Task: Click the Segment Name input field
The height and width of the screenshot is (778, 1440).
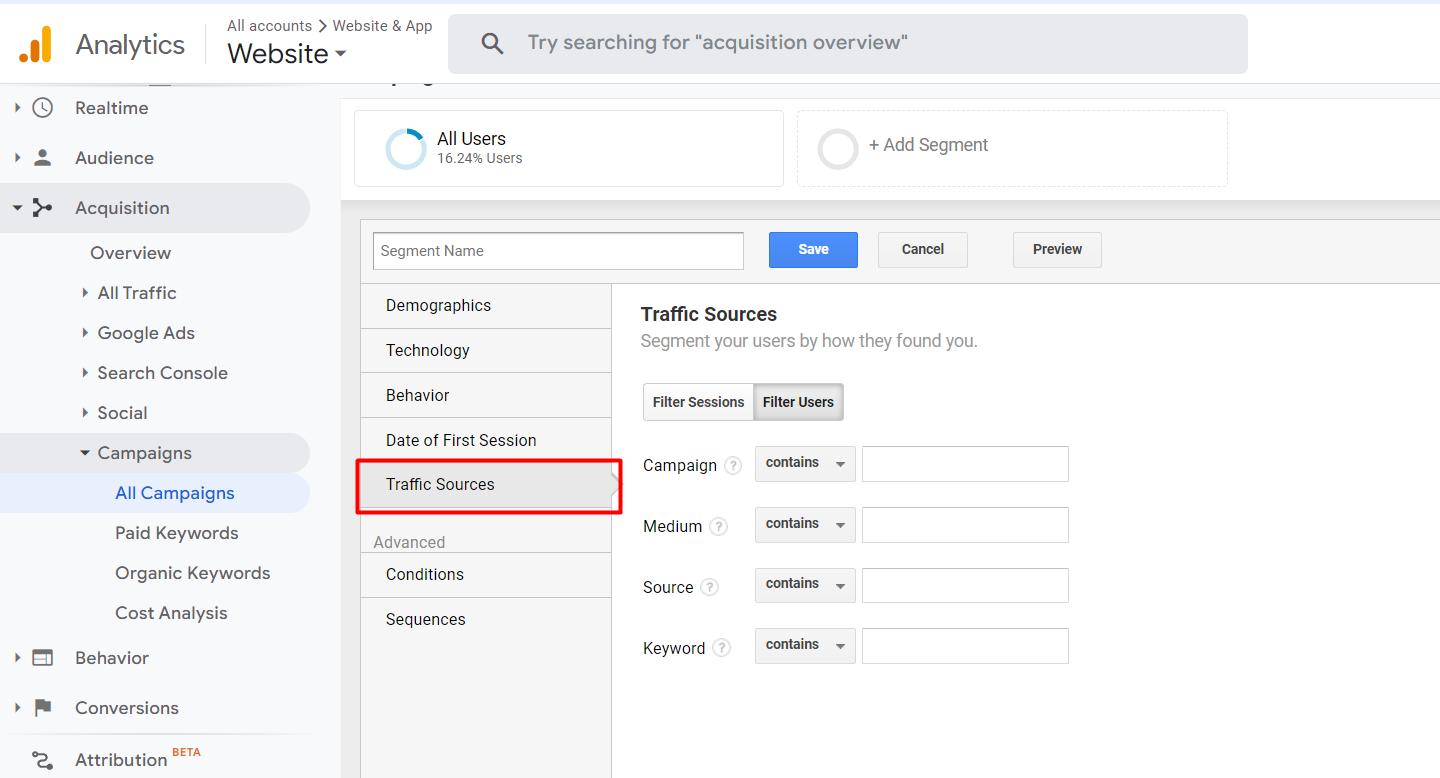Action: 558,251
